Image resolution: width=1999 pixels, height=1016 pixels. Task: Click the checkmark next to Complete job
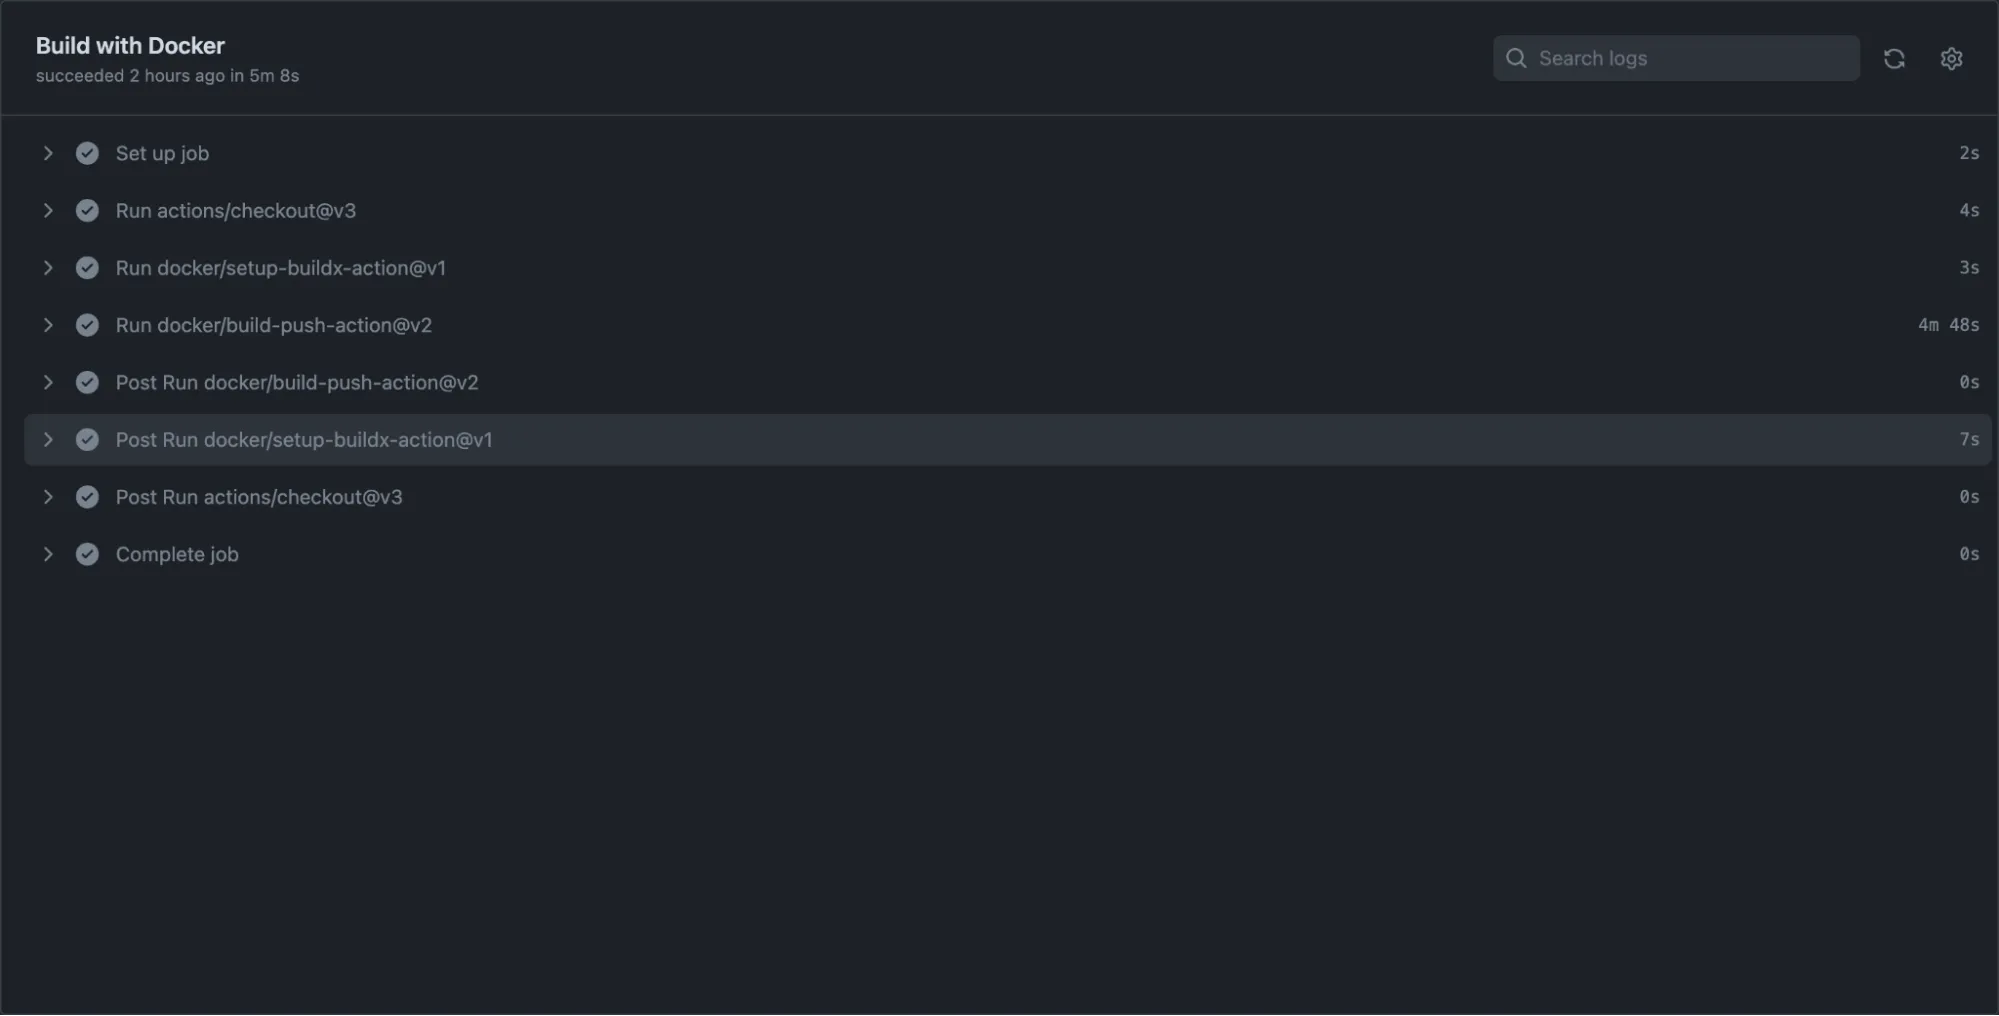coord(87,554)
